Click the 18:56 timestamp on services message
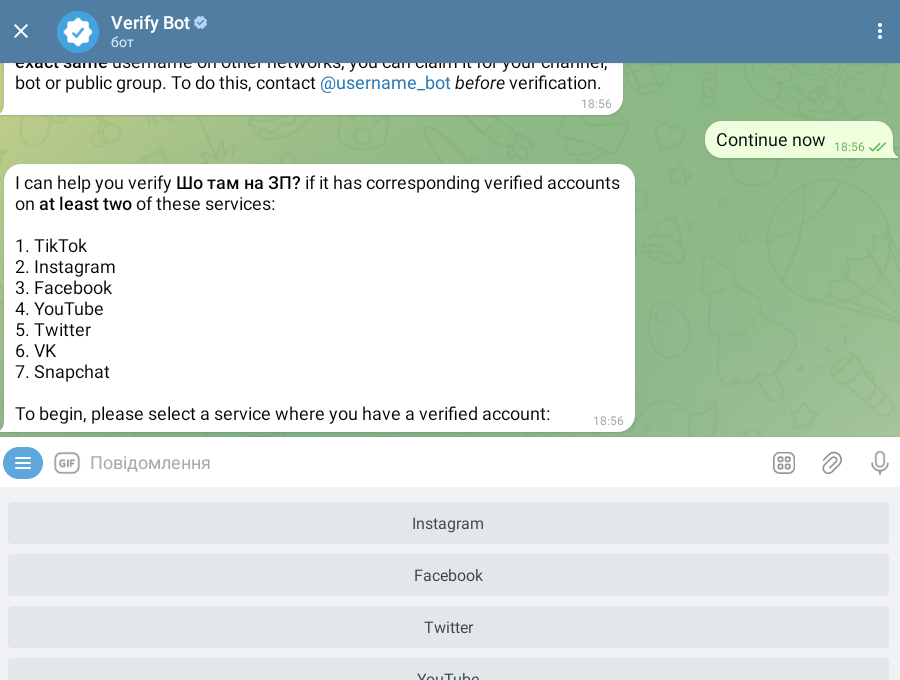The width and height of the screenshot is (900, 680). click(608, 421)
